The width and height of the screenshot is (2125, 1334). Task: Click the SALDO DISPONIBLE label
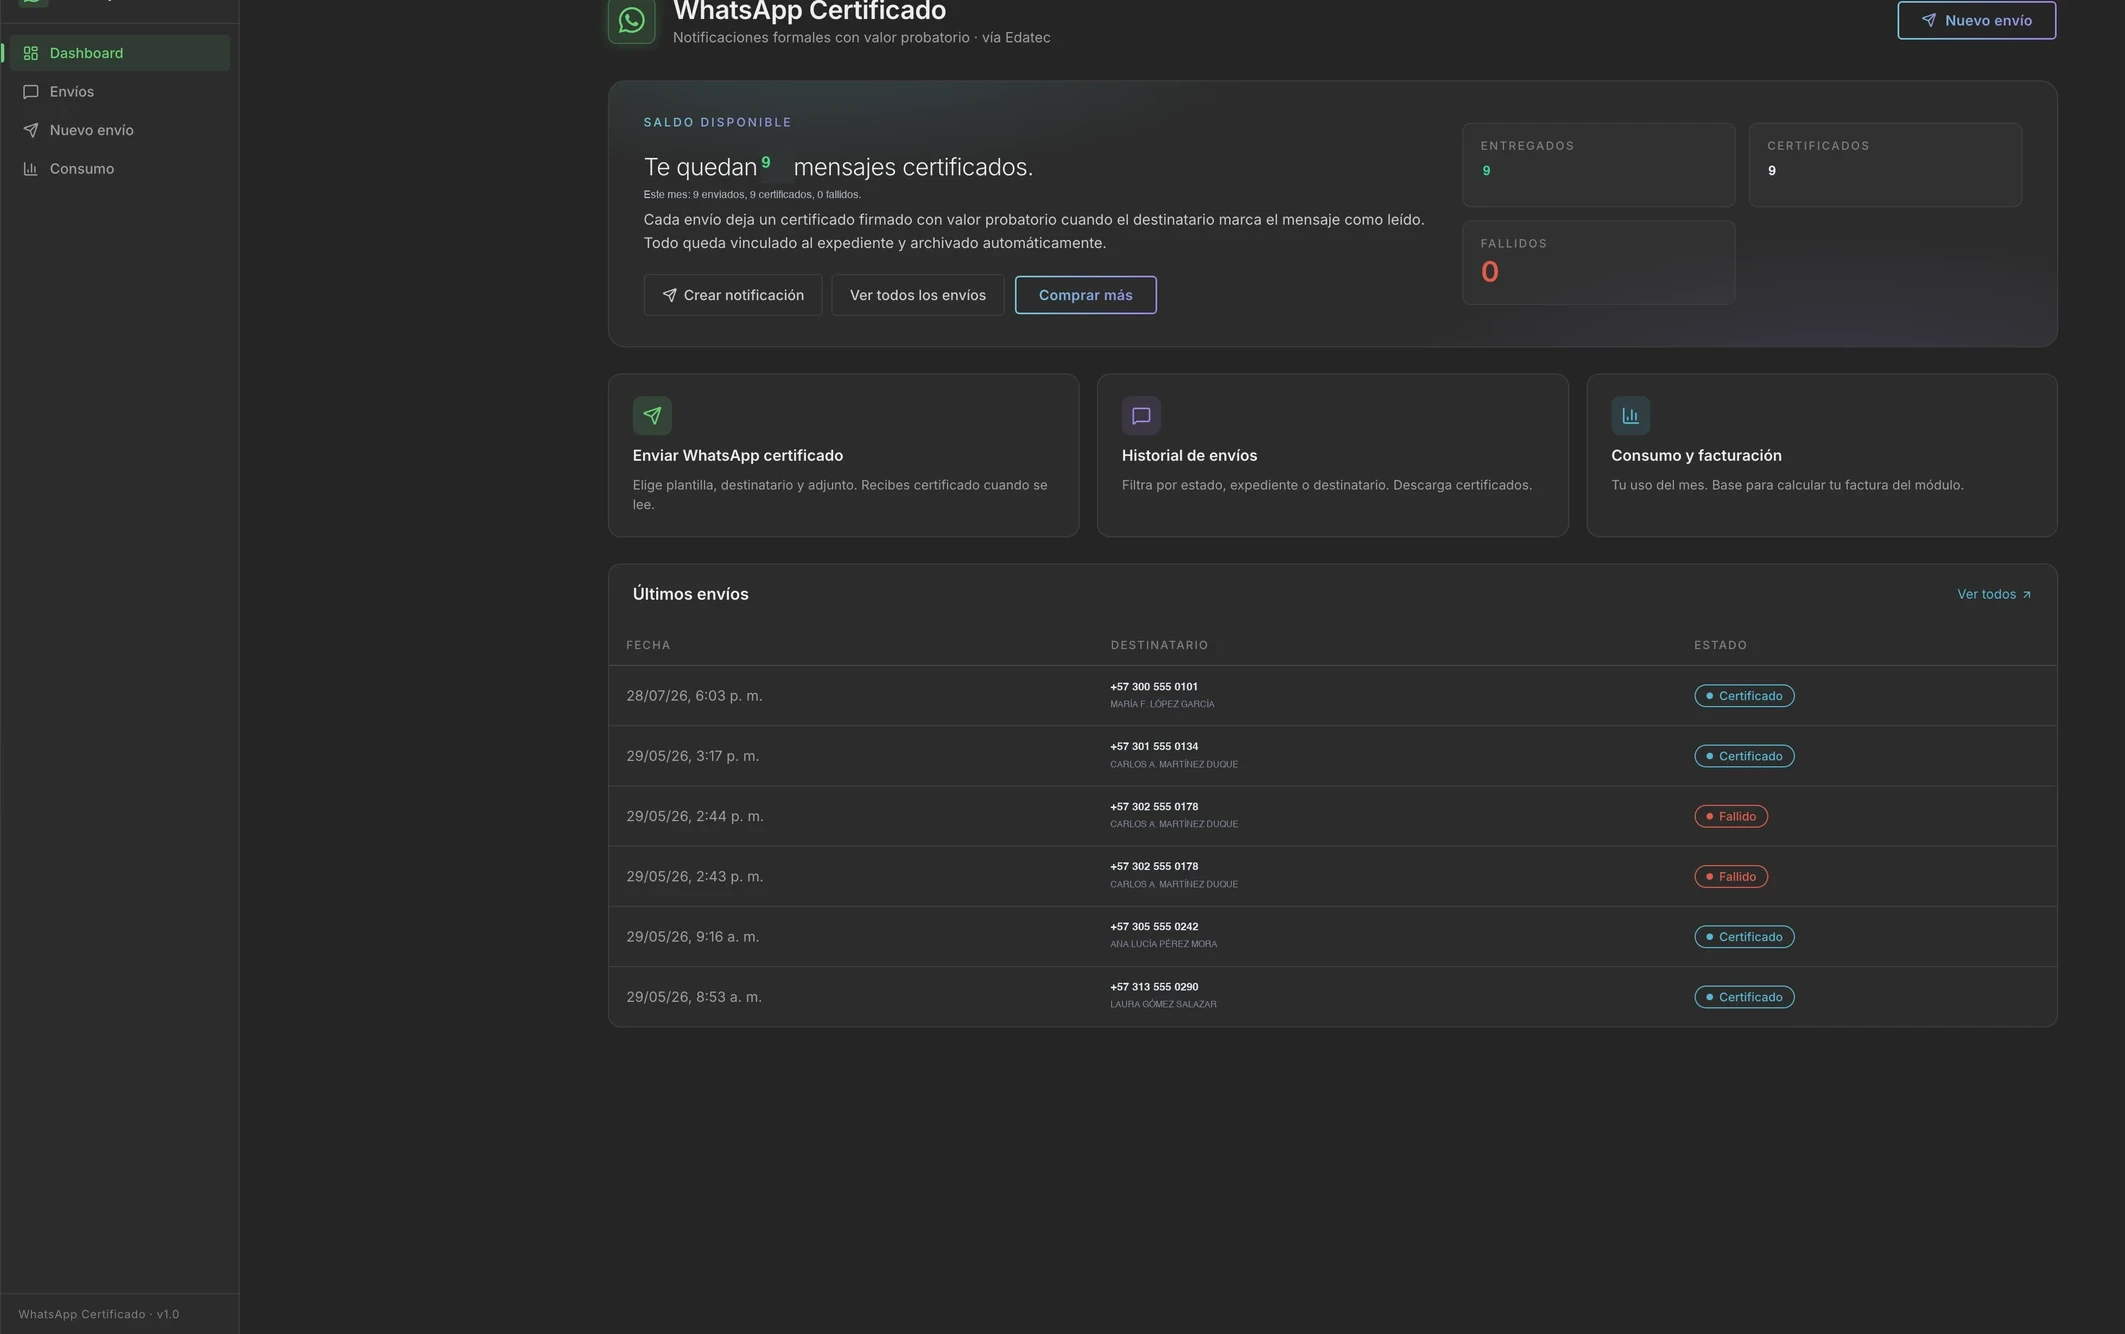click(717, 123)
